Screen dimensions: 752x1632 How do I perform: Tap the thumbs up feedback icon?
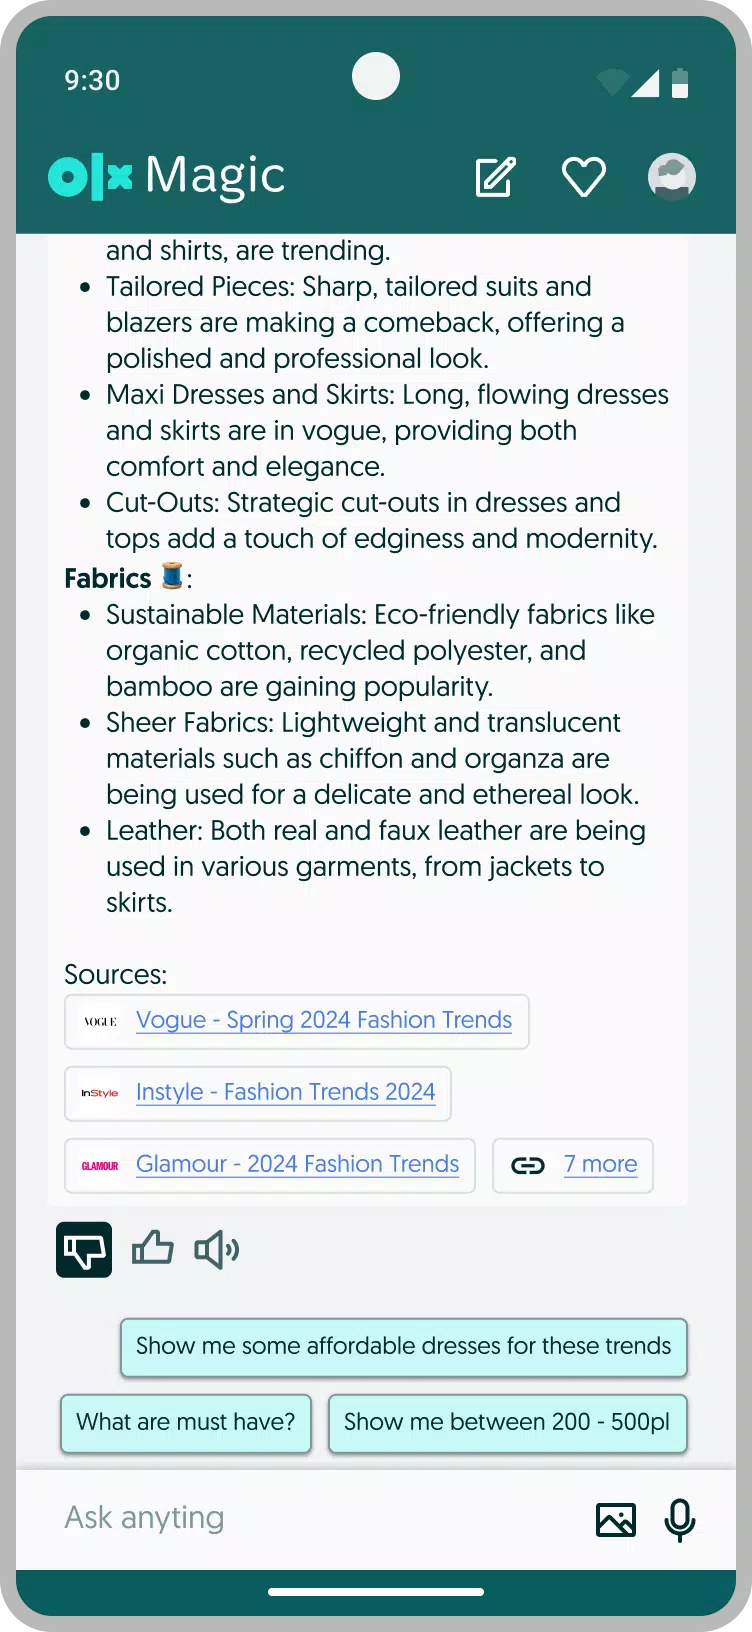pyautogui.click(x=153, y=1249)
